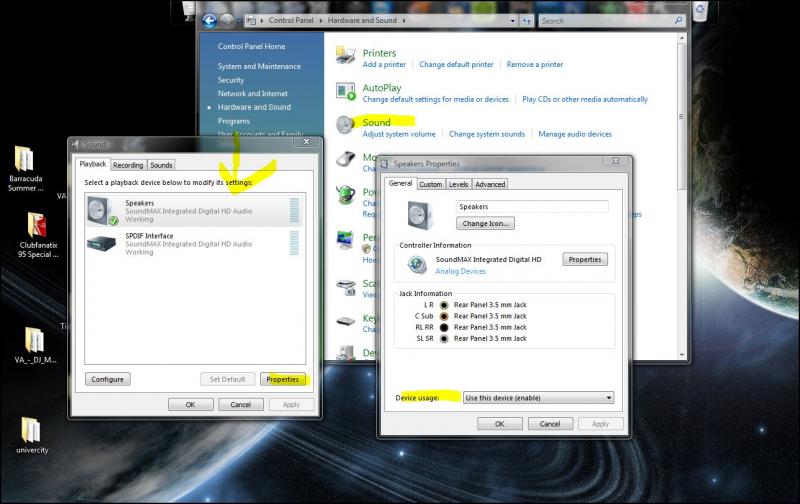Click the SL SR jack indicator icon

pyautogui.click(x=444, y=339)
